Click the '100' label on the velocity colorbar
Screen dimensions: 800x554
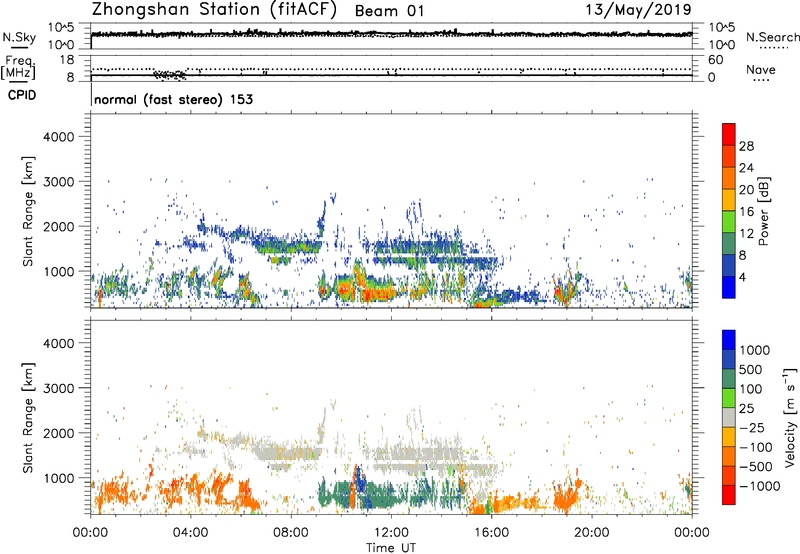coord(750,389)
